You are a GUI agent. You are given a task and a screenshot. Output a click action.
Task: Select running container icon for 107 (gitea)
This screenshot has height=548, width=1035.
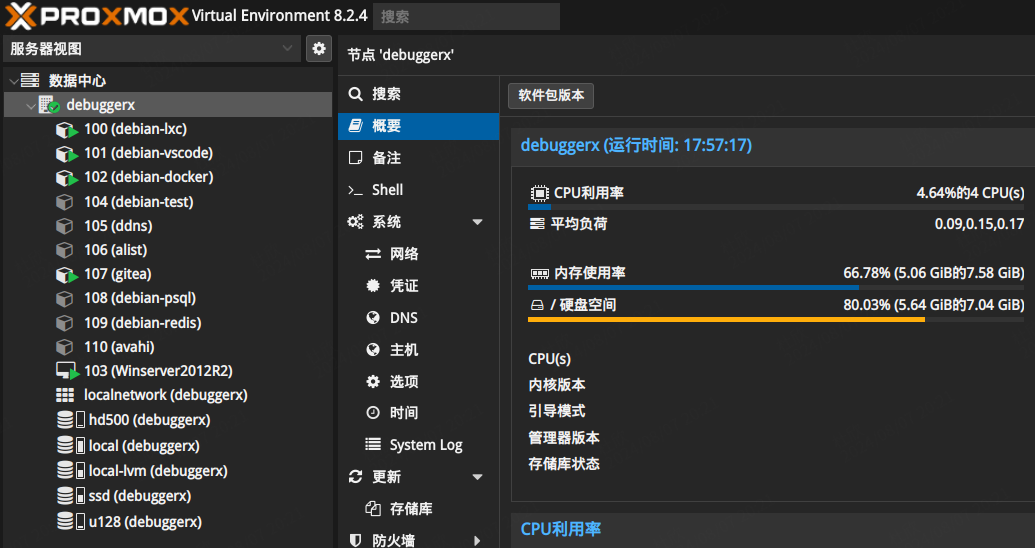pyautogui.click(x=66, y=274)
